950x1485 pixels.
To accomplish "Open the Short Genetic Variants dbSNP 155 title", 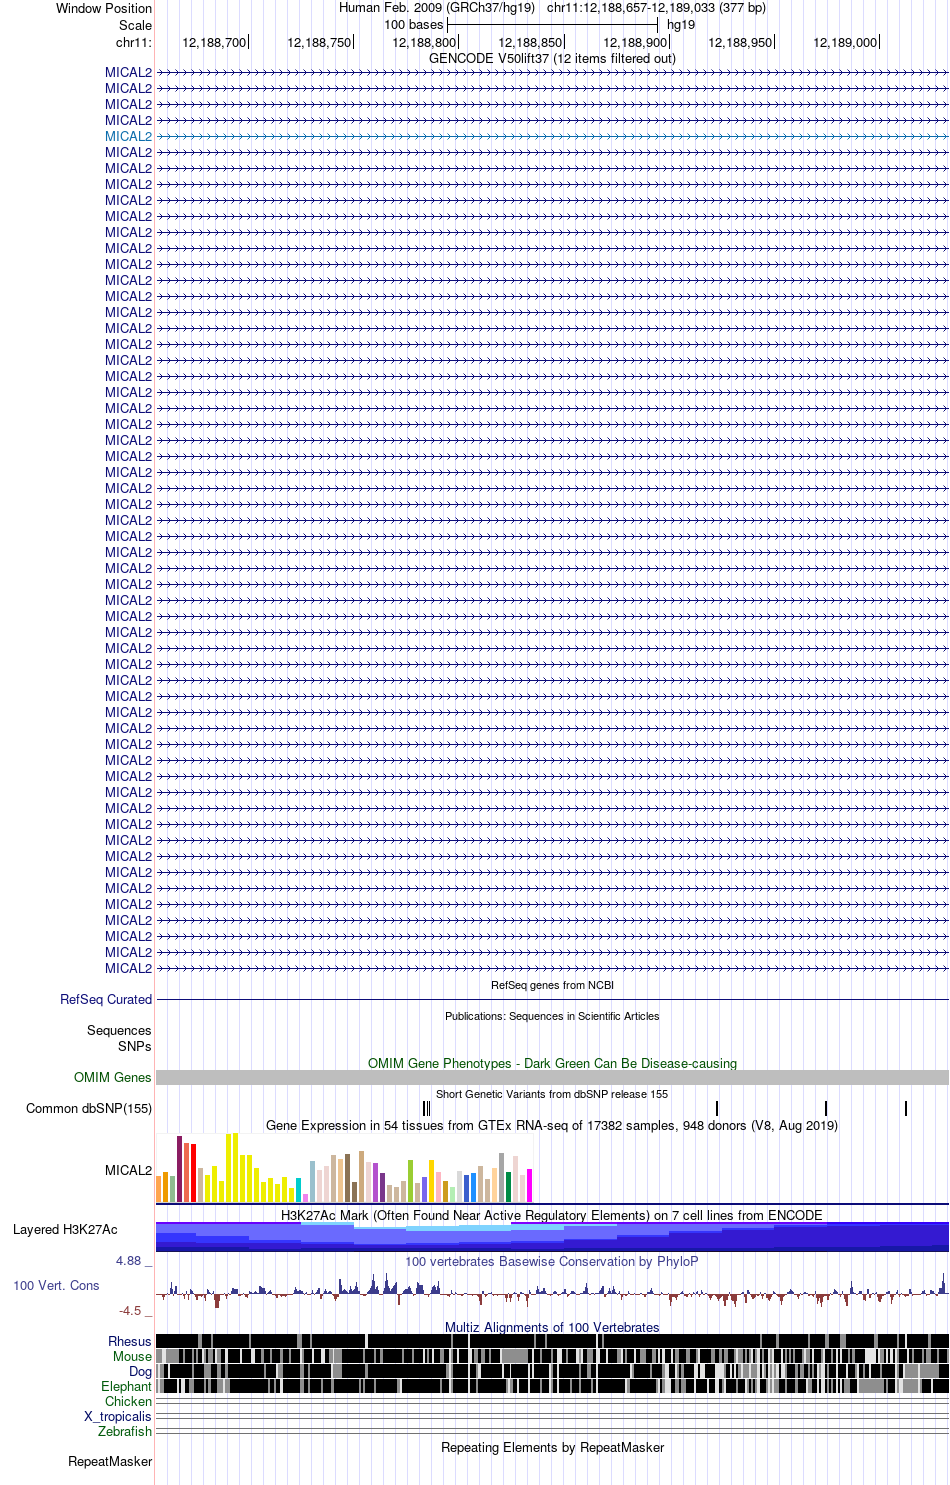I will coord(552,1094).
